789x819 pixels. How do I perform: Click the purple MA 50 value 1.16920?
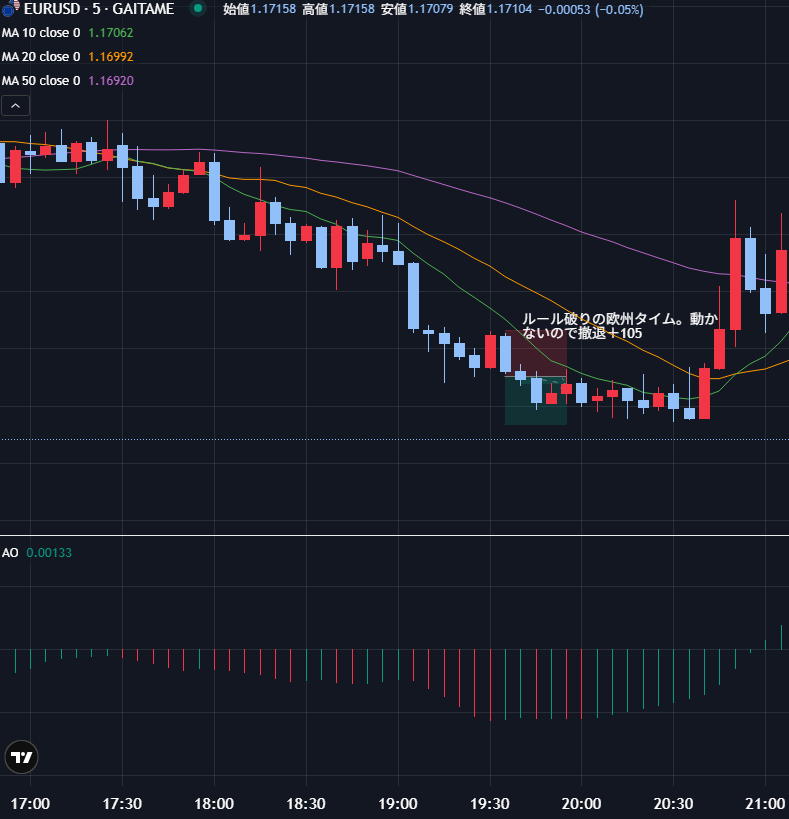pos(111,80)
